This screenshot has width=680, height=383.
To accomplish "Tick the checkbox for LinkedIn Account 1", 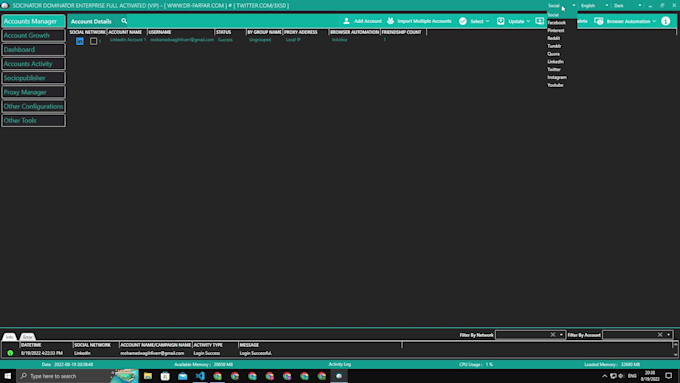I will coord(93,41).
